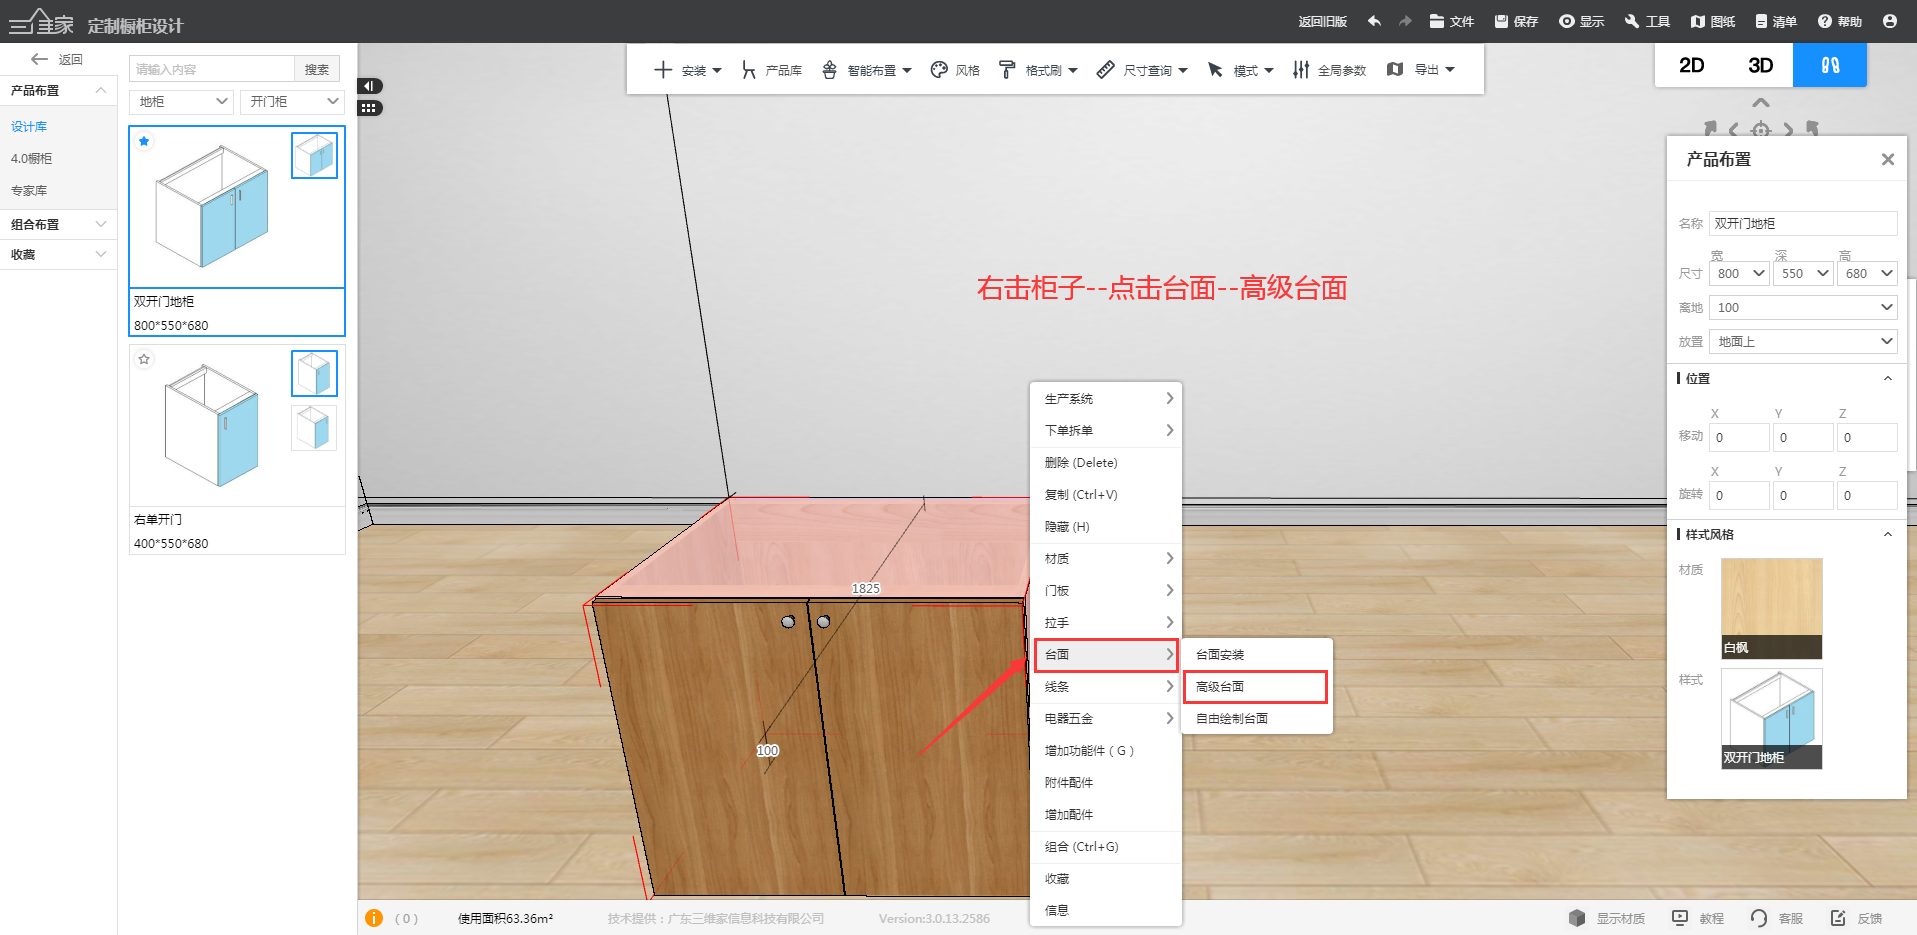Open the 清单 list view
This screenshot has height=935, width=1917.
(x=1775, y=21)
